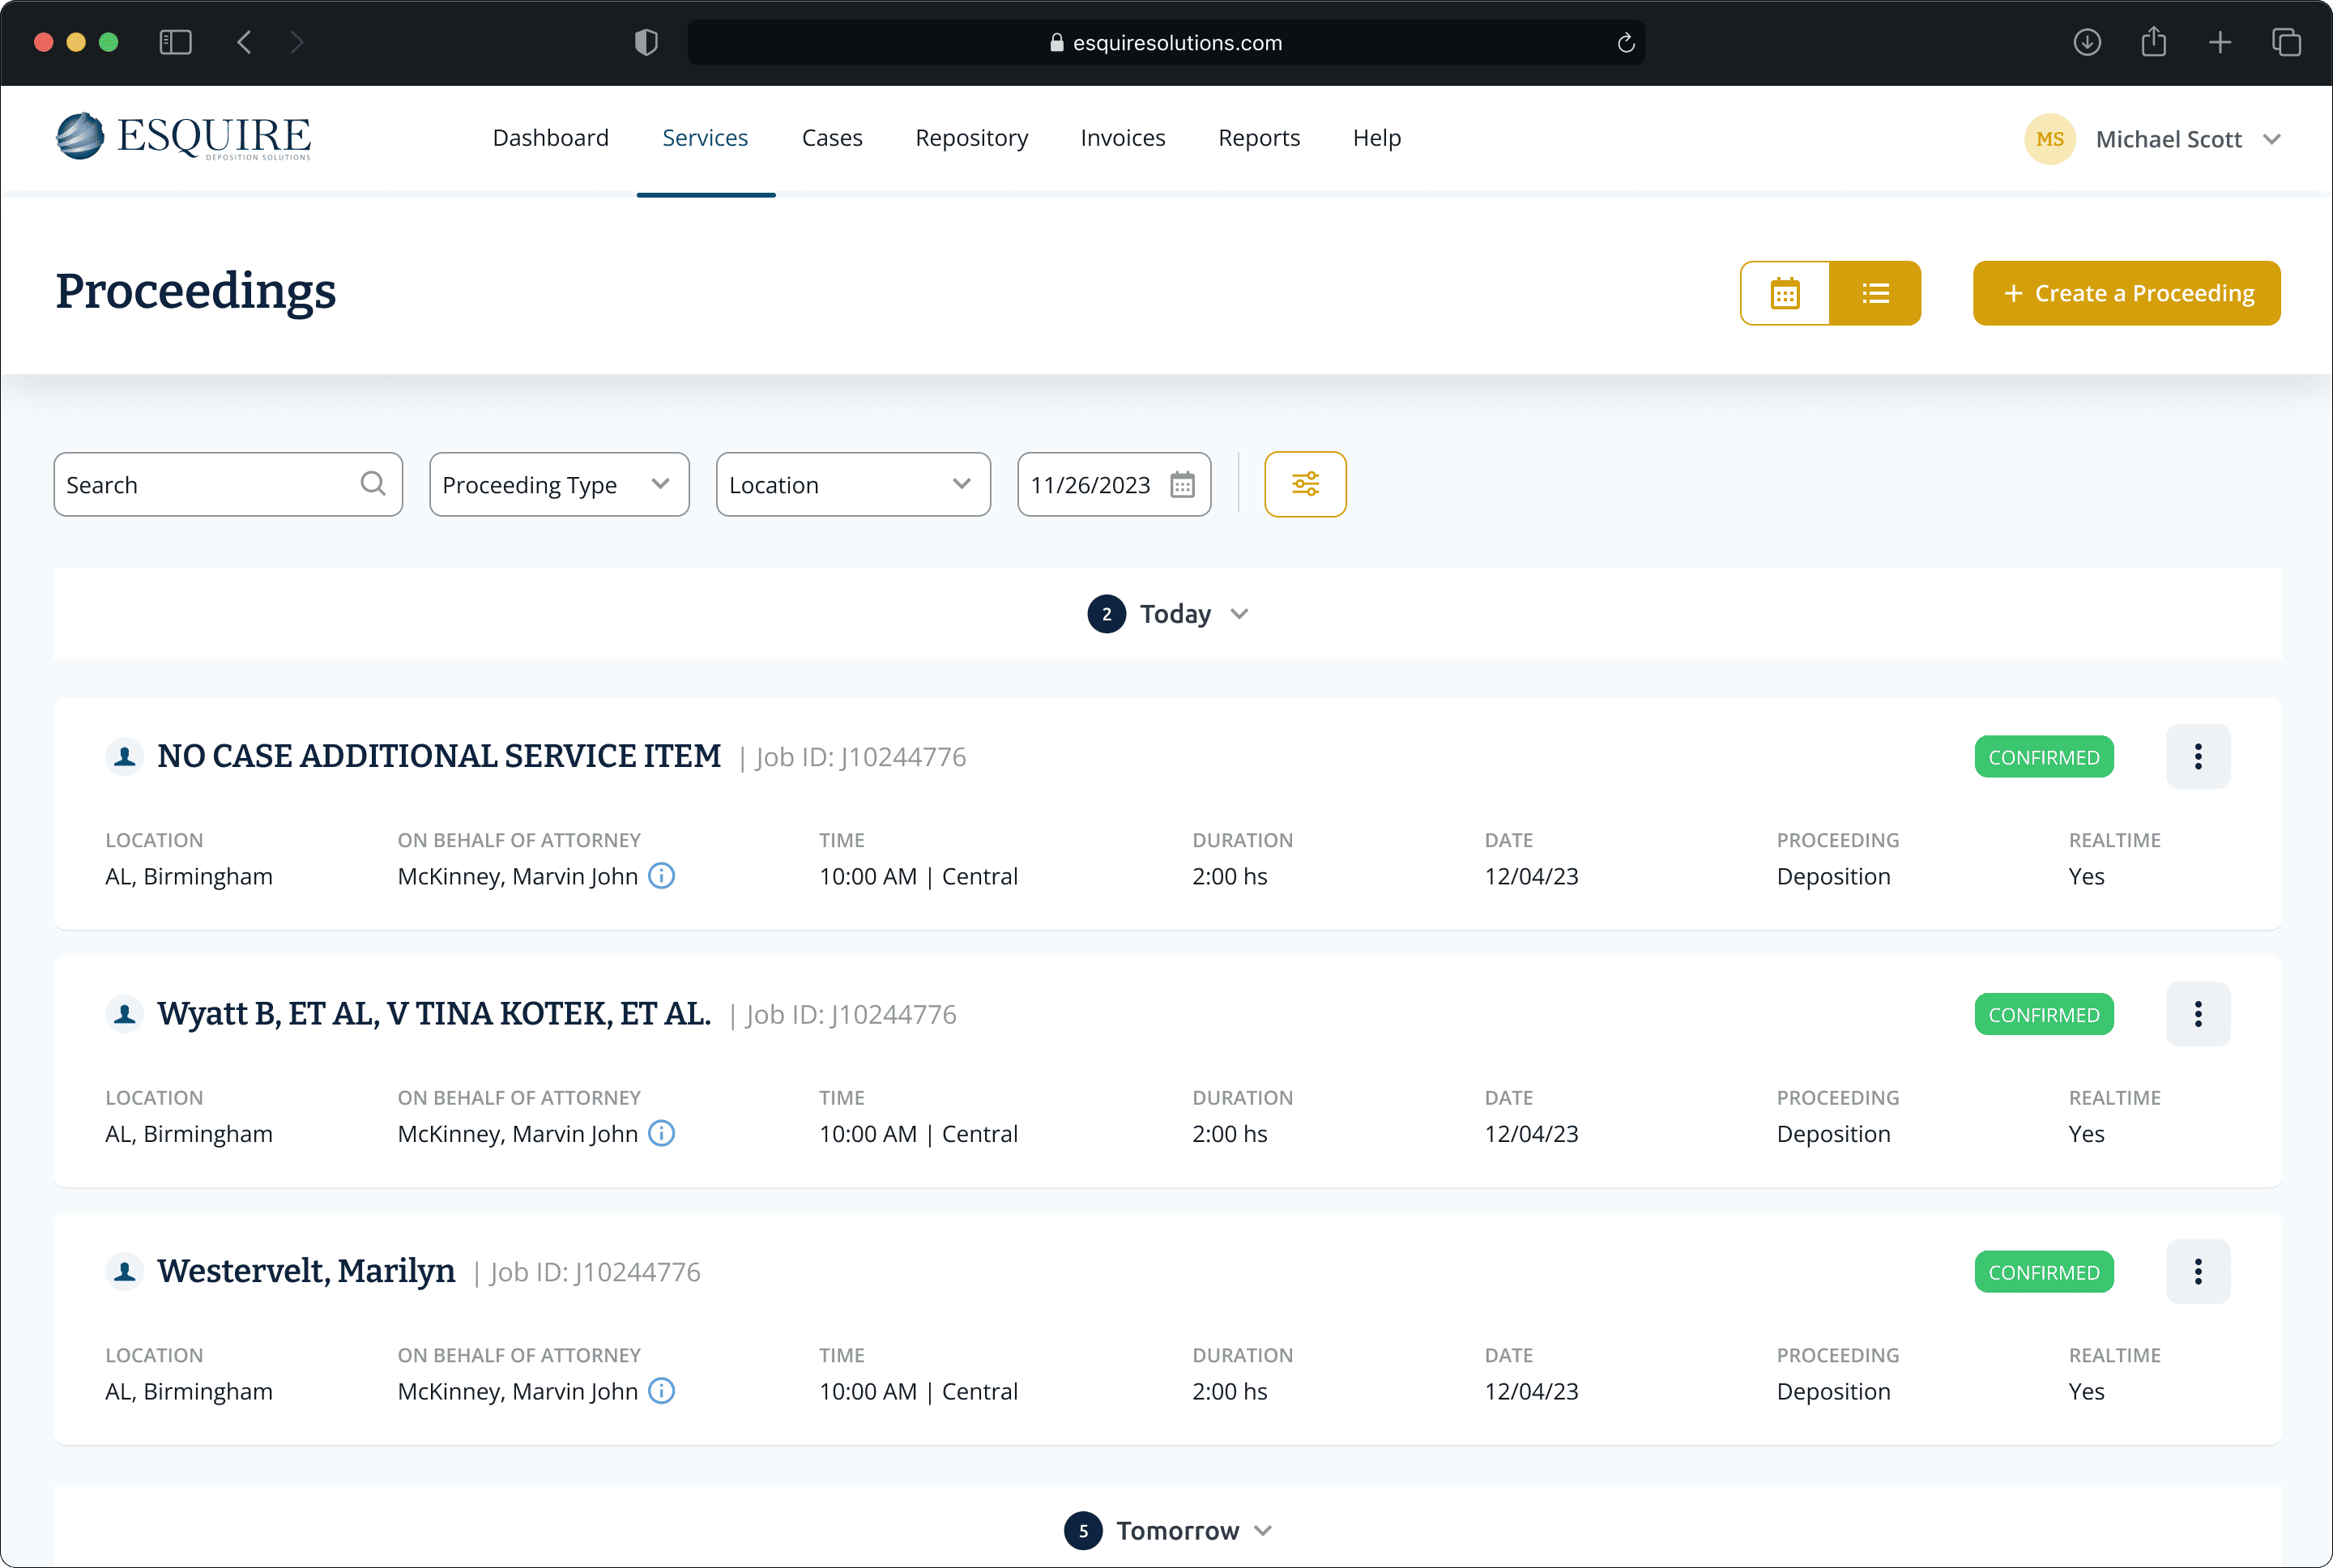2333x1568 pixels.
Task: Open three-dot menu for NO CASE item
Action: (x=2197, y=757)
